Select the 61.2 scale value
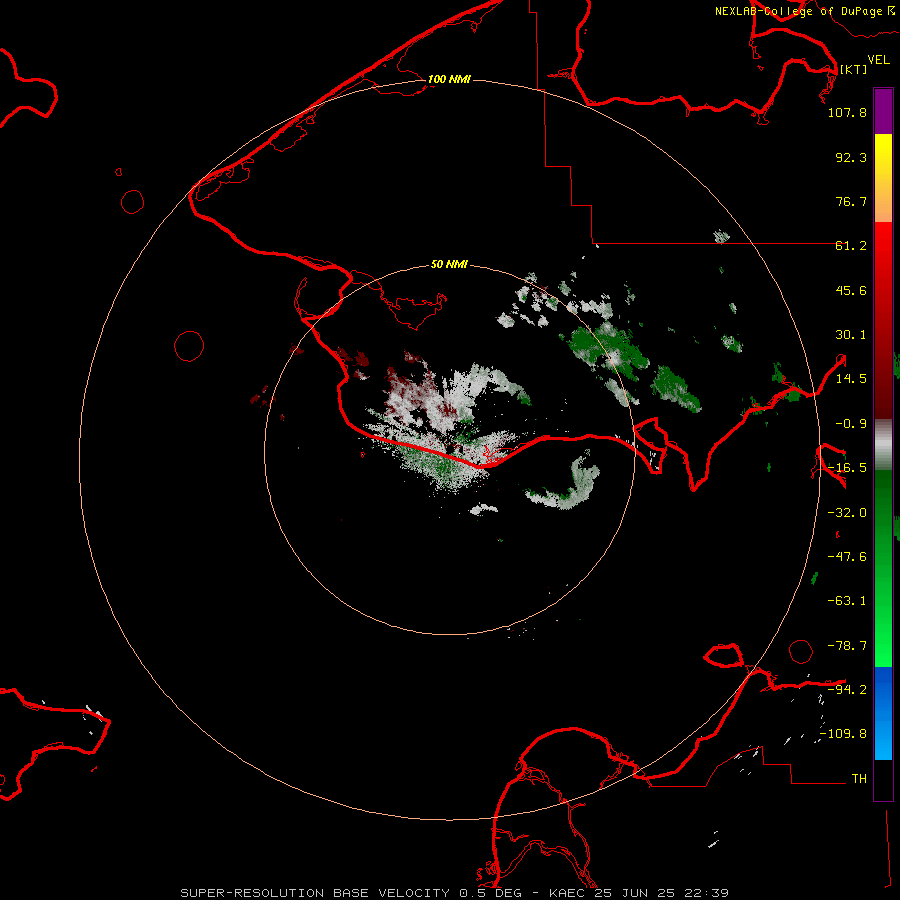Viewport: 900px width, 900px height. point(851,246)
